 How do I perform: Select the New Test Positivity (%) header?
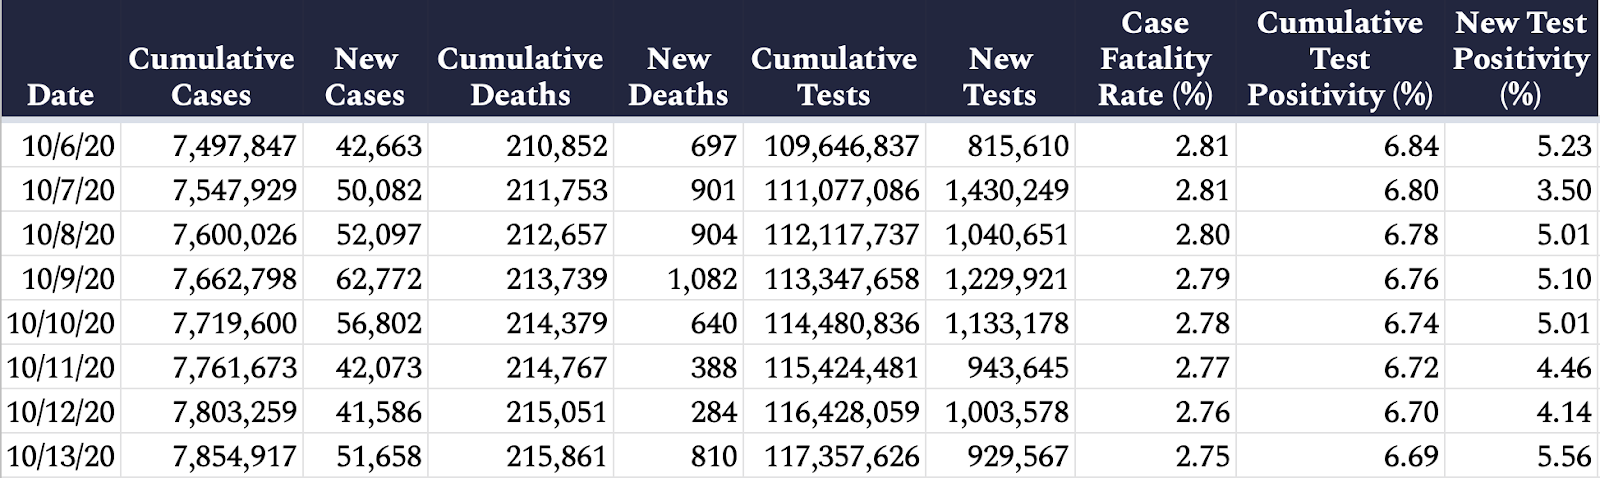pos(1521,58)
